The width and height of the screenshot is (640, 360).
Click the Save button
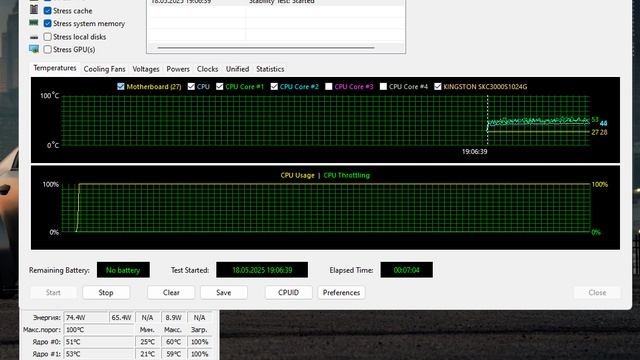click(224, 293)
